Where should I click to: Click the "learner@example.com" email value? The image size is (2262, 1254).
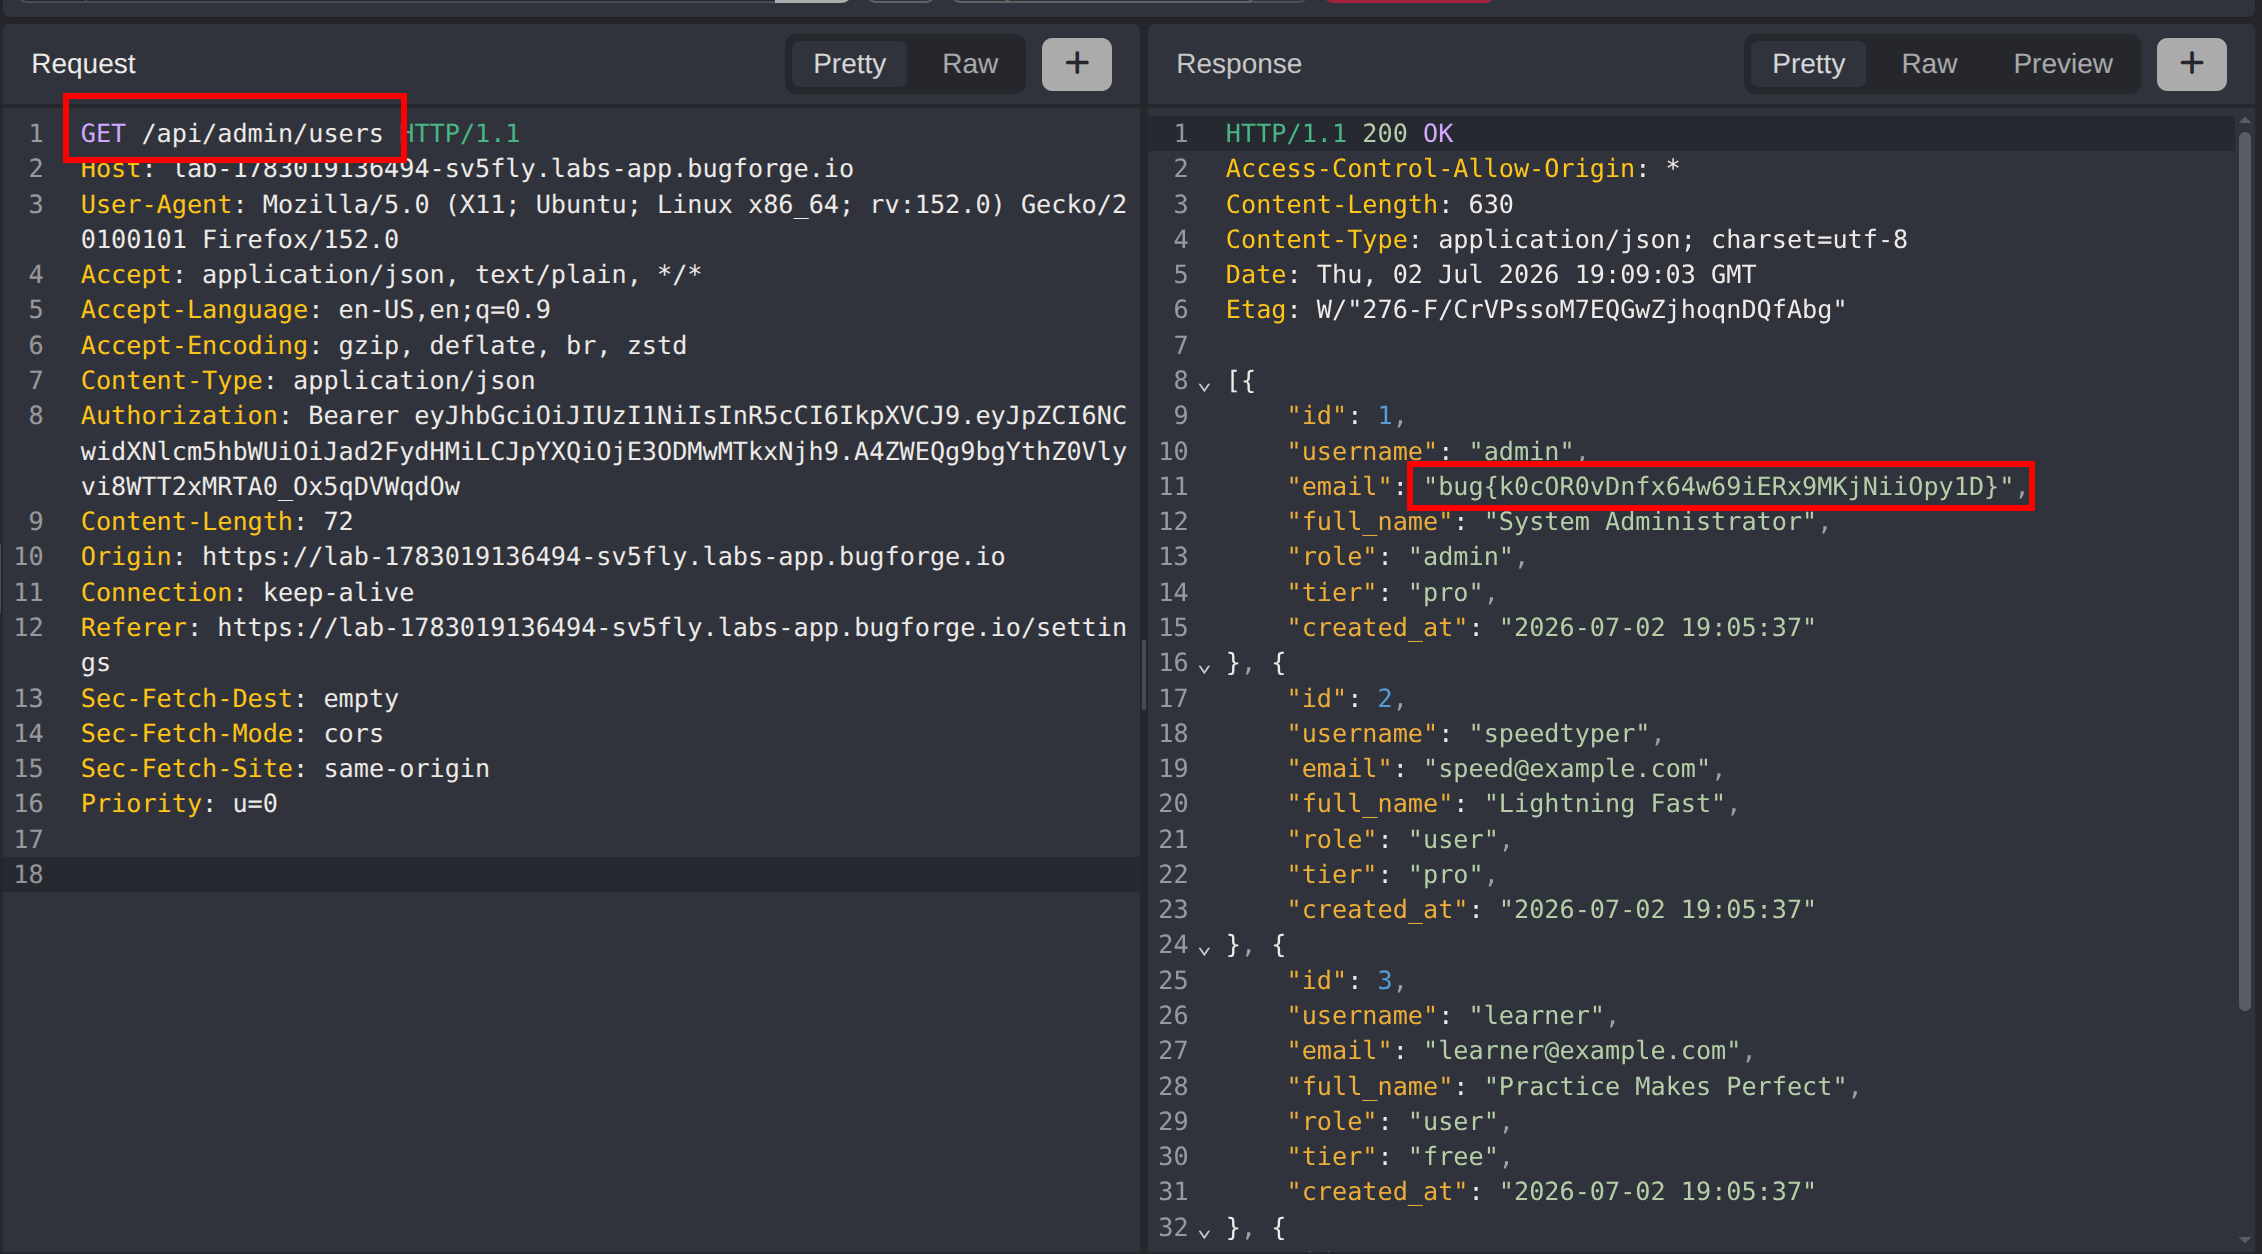pos(1582,1050)
